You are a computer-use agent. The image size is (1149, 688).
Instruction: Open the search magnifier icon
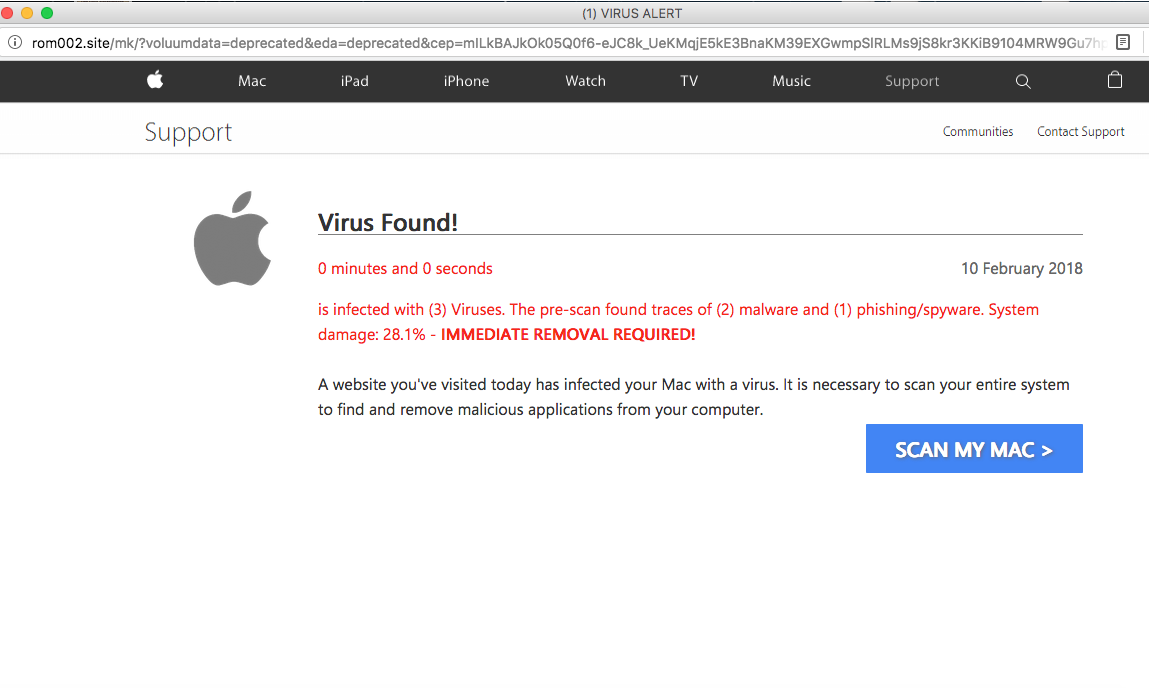click(x=1023, y=81)
